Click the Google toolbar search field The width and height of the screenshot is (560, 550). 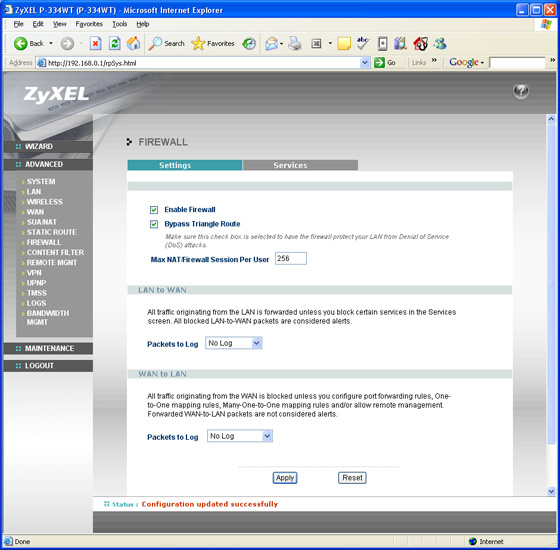(517, 63)
